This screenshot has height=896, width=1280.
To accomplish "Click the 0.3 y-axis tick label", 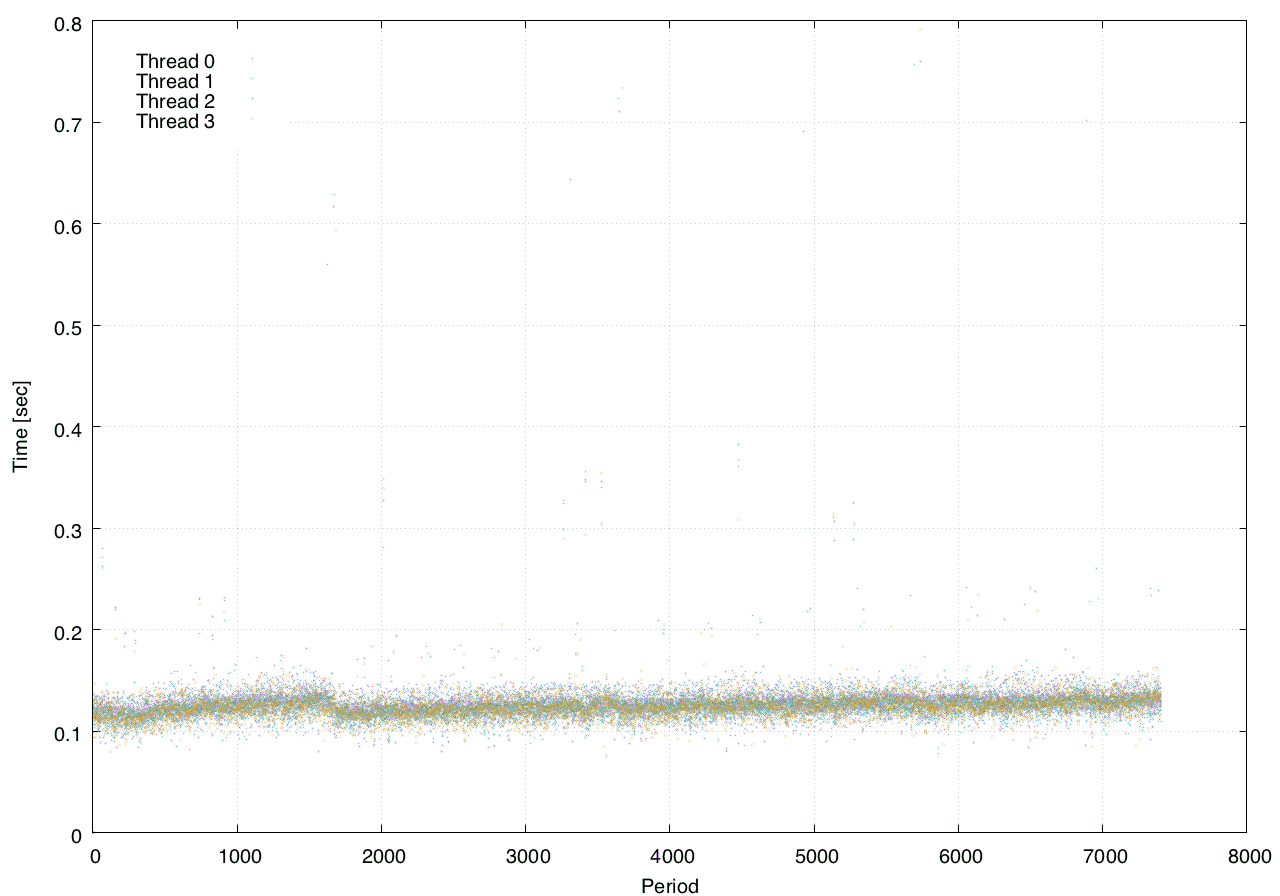I will click(69, 529).
